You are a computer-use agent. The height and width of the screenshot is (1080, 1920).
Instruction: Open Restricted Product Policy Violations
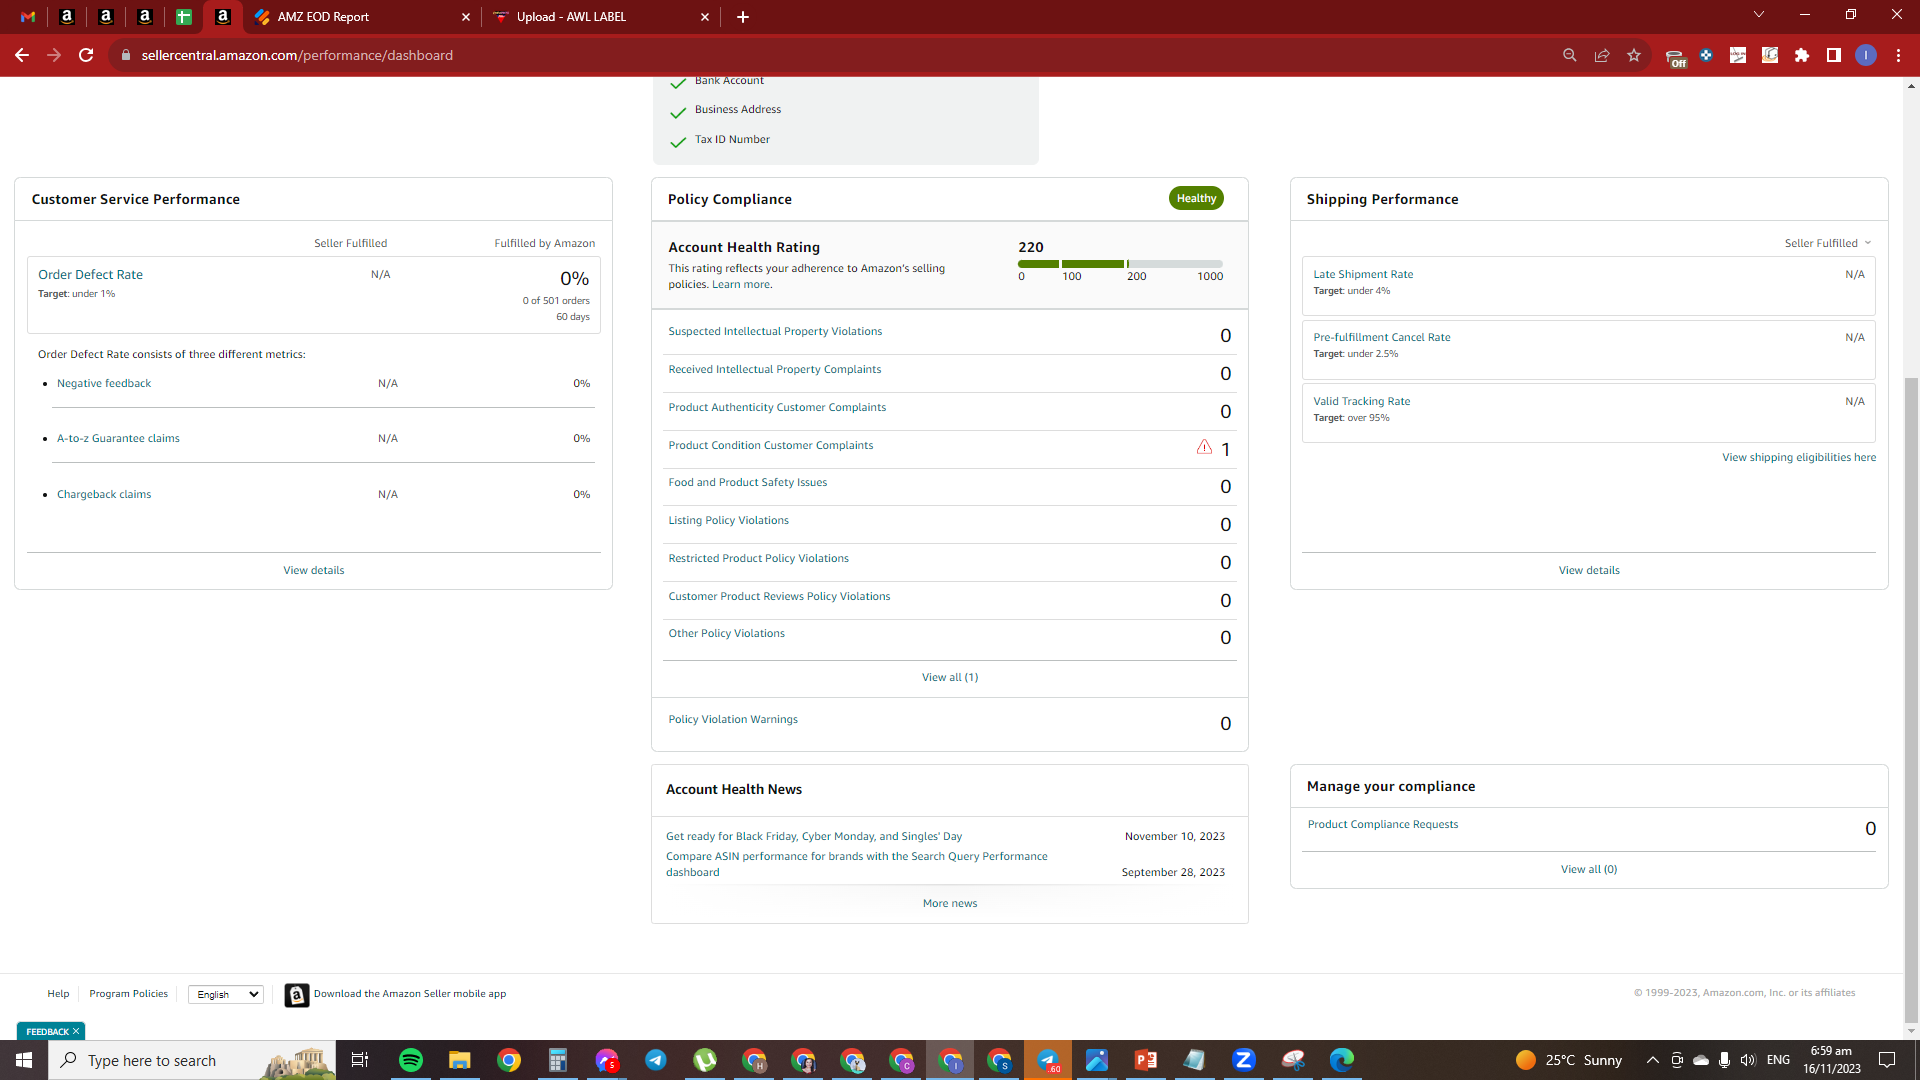click(758, 558)
